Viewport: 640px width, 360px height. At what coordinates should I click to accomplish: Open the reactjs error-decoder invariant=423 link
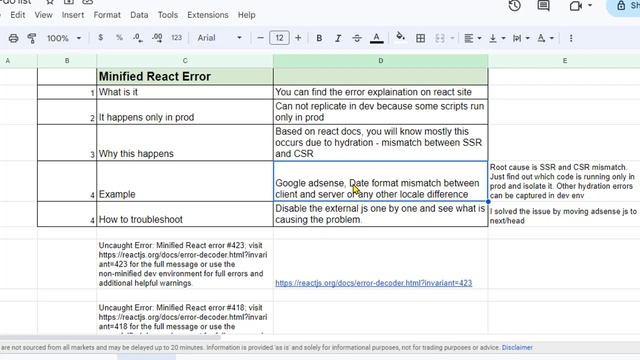(x=373, y=283)
